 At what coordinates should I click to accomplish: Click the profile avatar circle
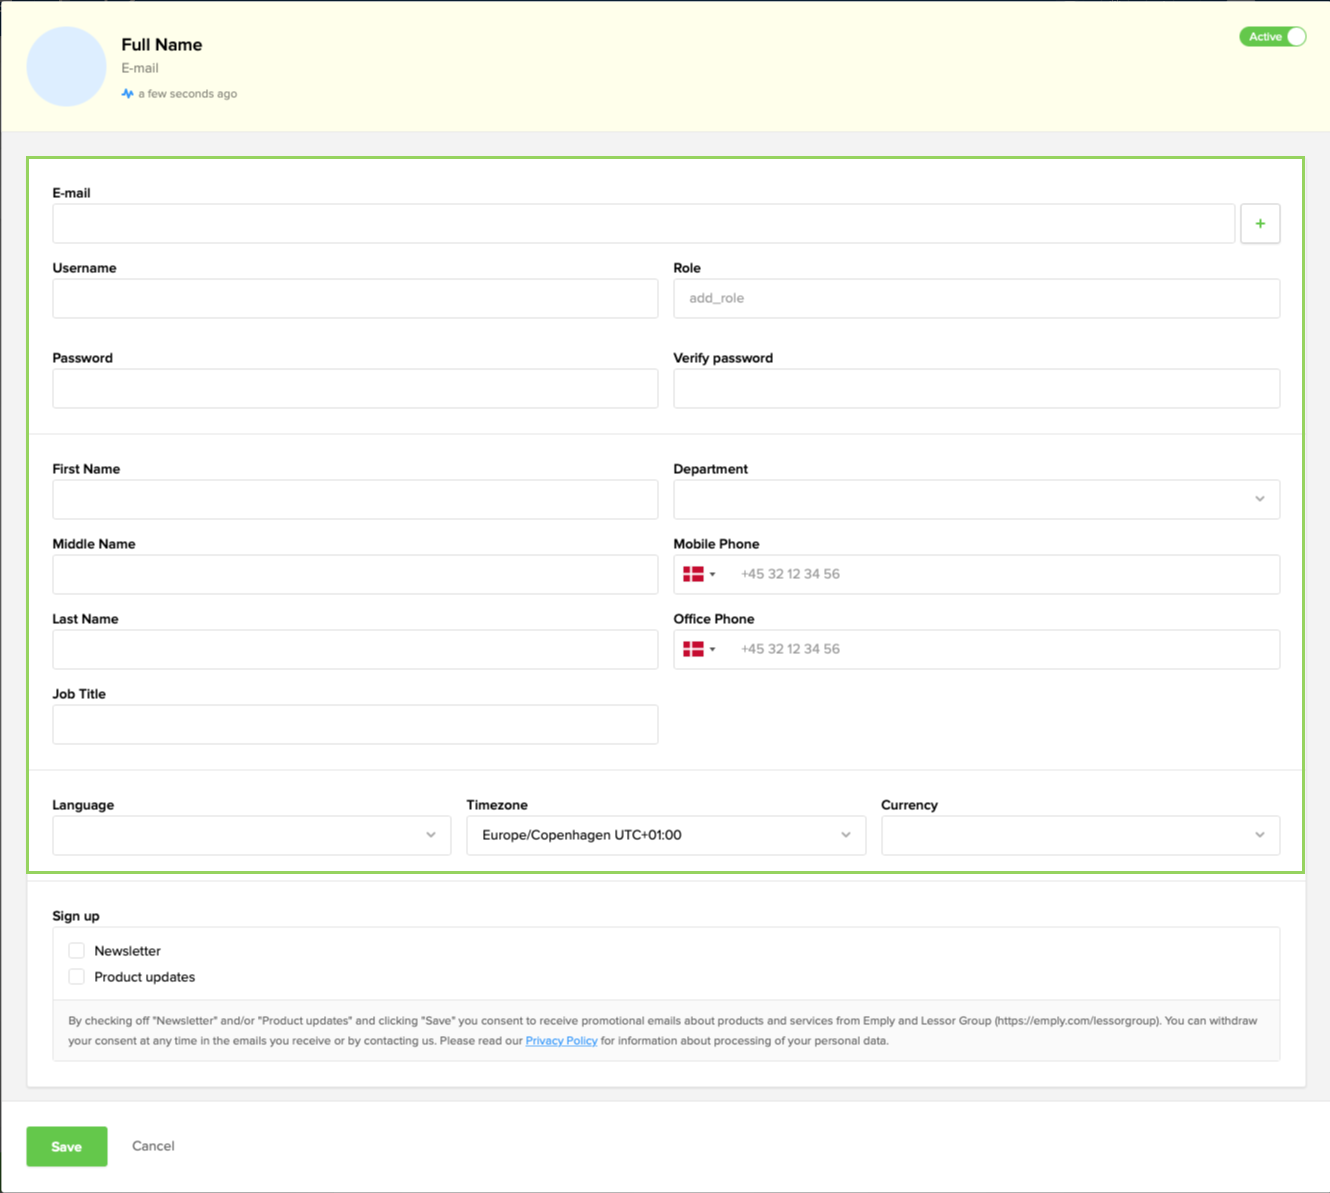(x=66, y=66)
